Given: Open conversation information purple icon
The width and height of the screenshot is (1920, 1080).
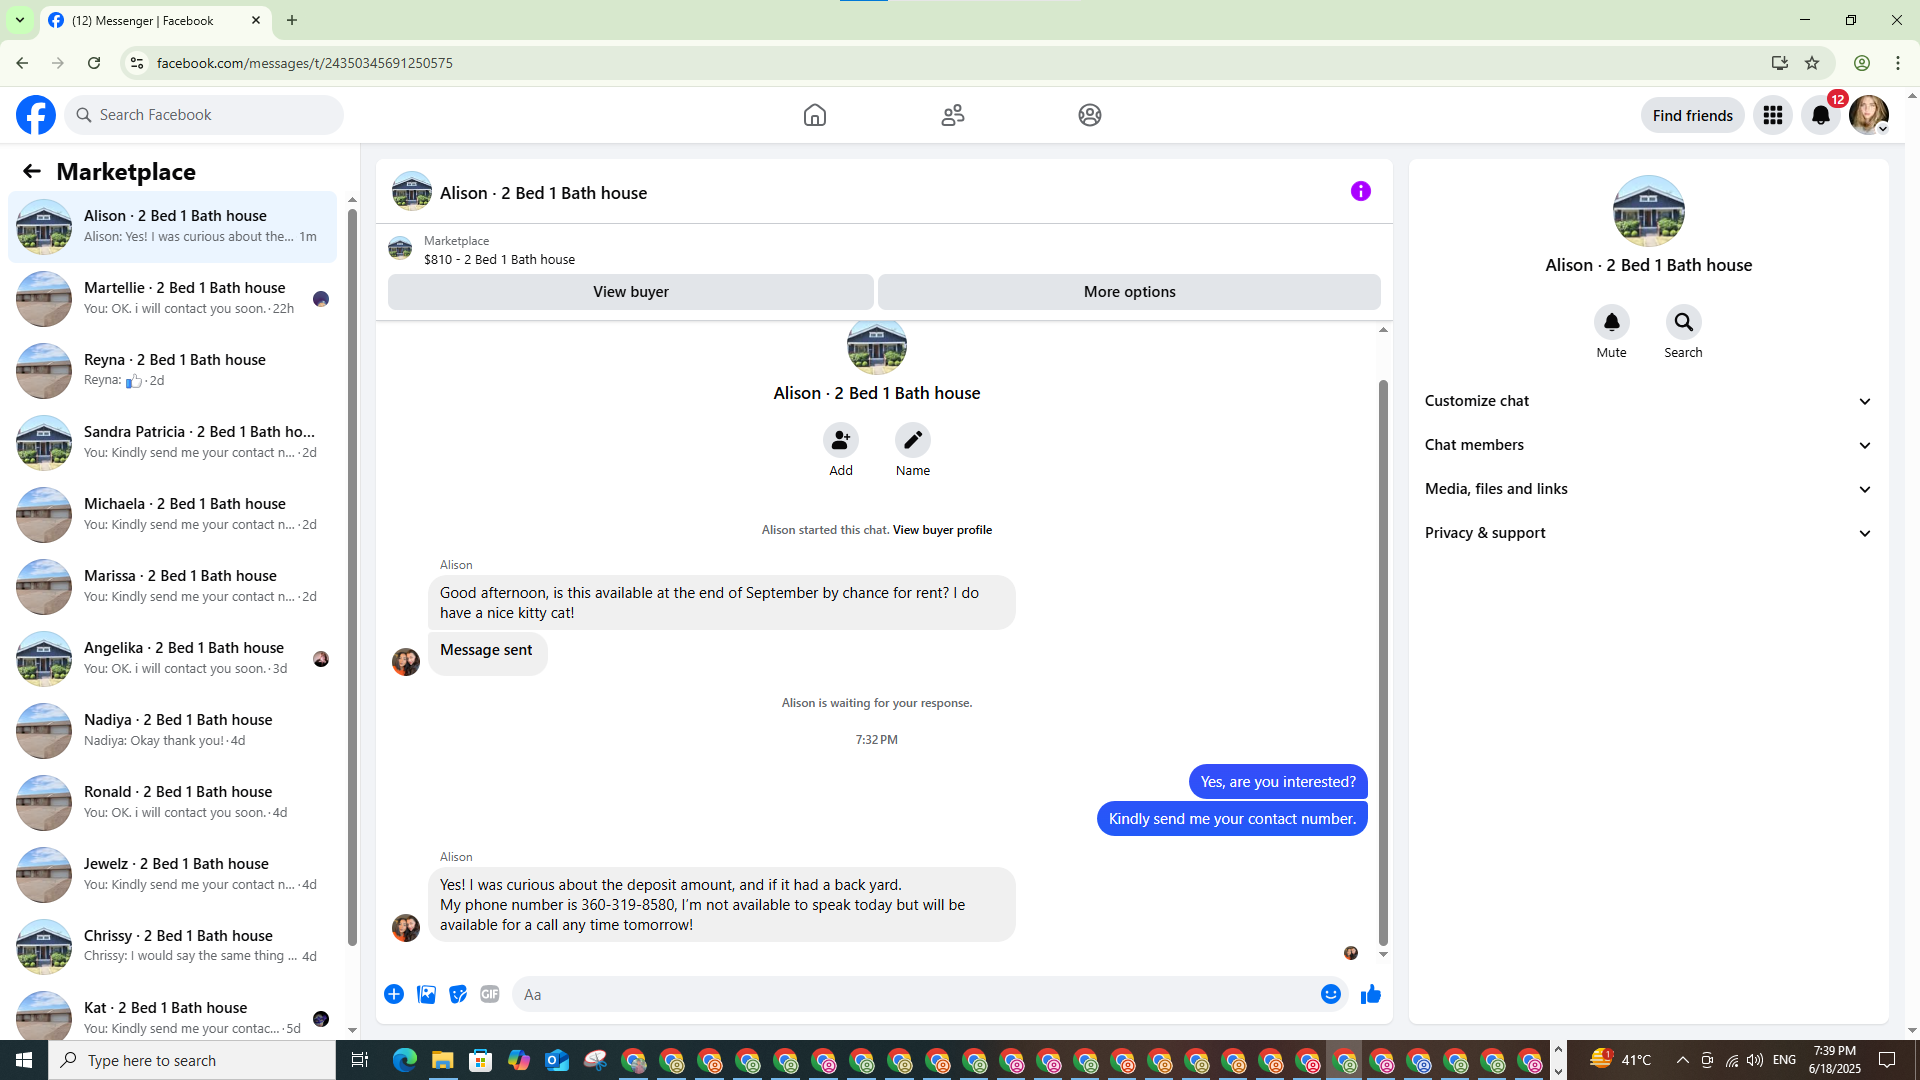Looking at the screenshot, I should pyautogui.click(x=1361, y=191).
